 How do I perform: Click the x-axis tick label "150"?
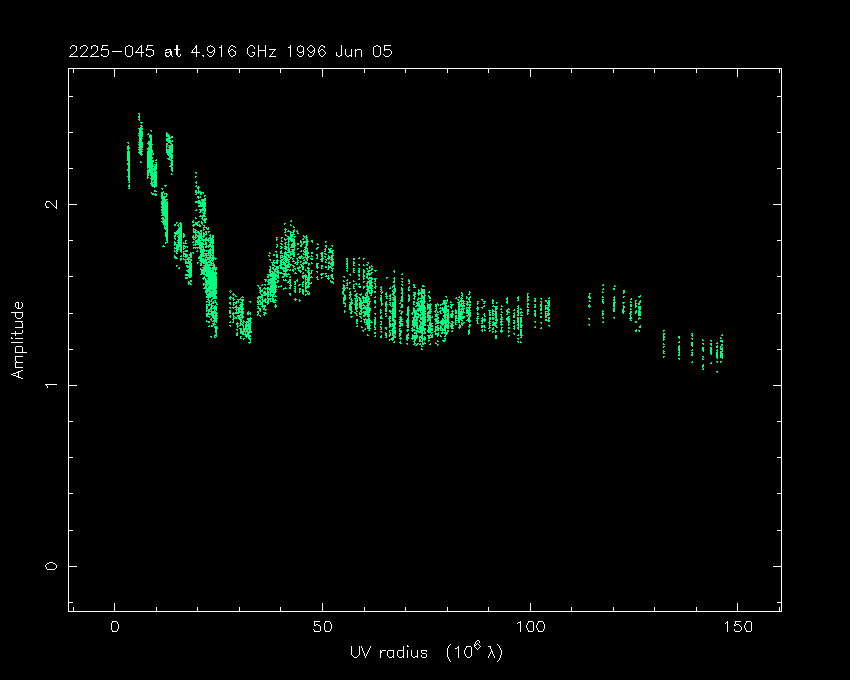coord(737,627)
